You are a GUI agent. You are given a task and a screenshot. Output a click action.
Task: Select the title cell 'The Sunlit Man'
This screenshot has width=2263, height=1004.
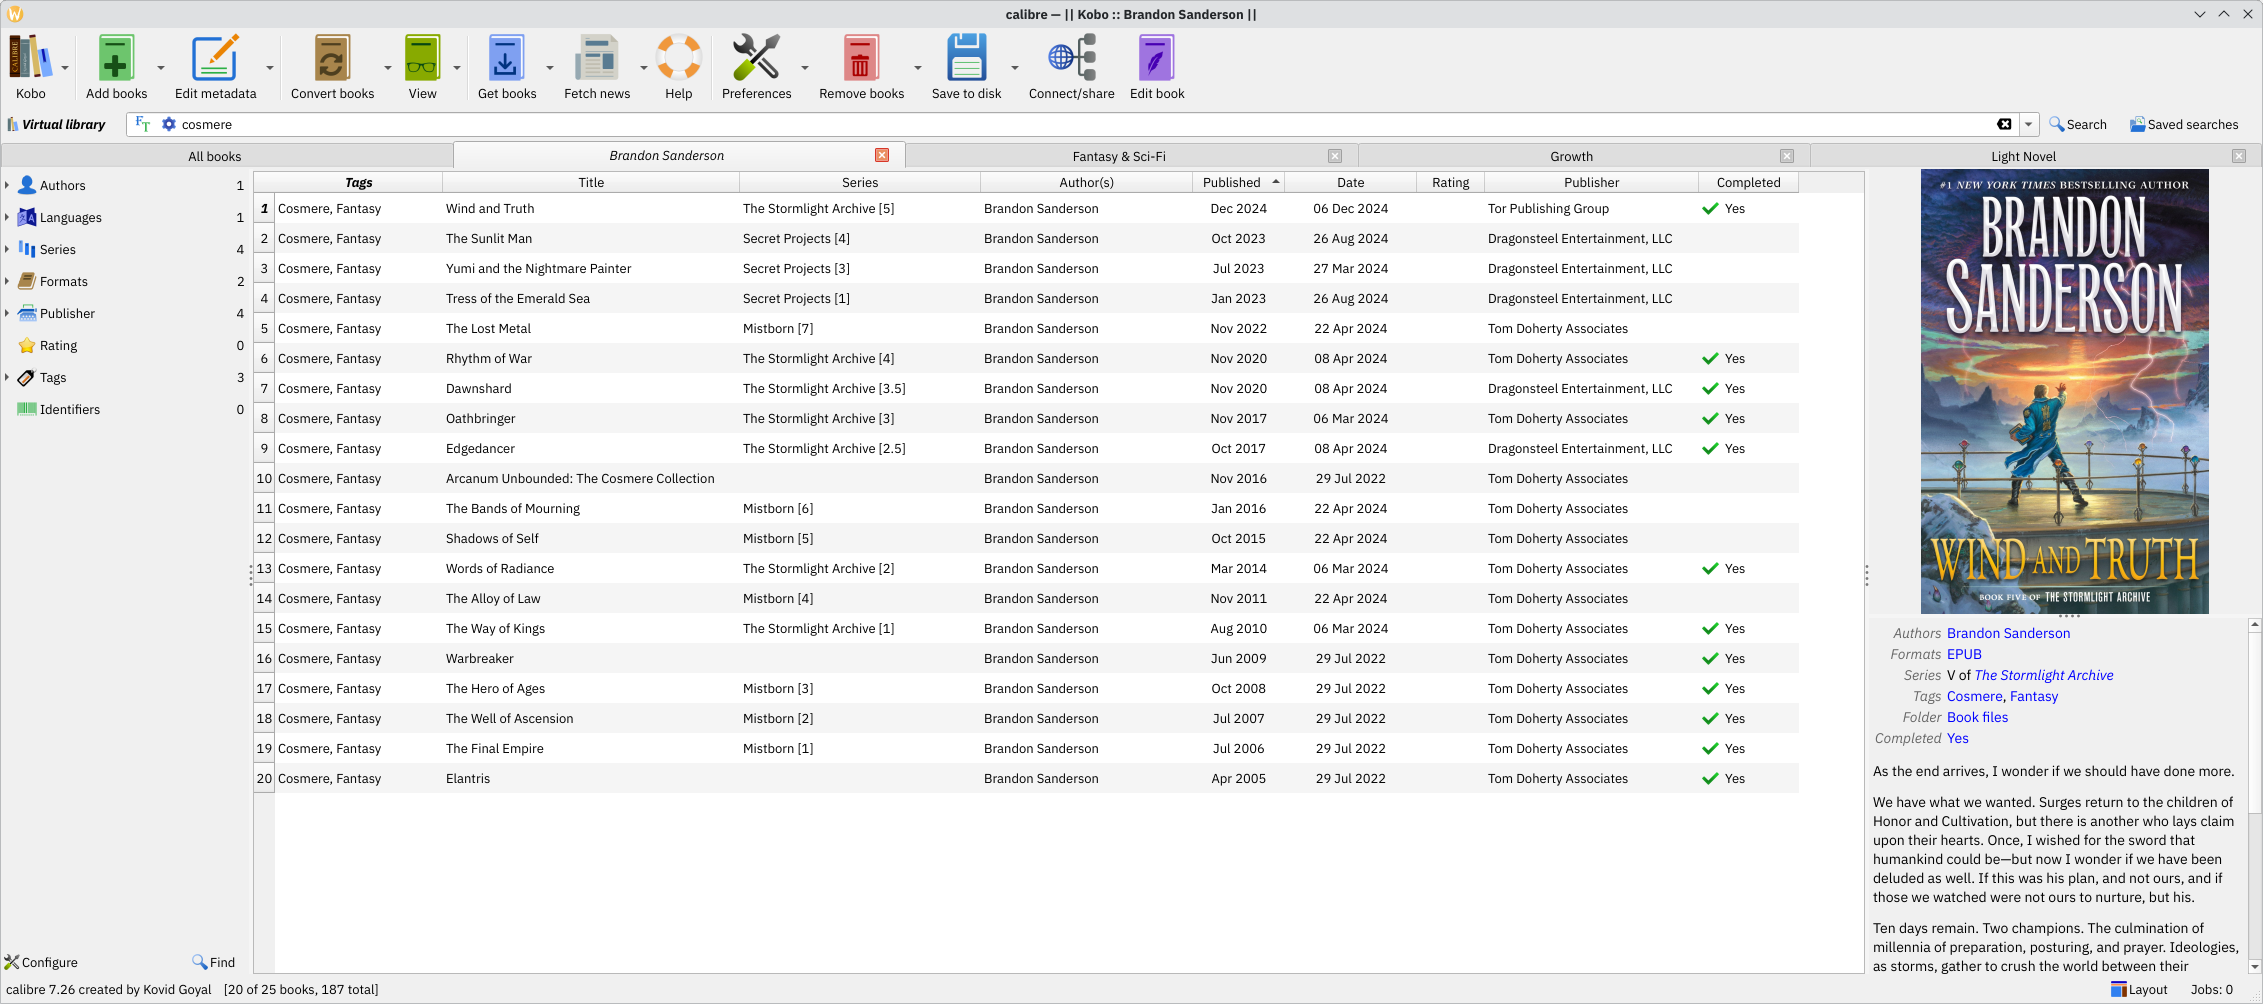(590, 238)
